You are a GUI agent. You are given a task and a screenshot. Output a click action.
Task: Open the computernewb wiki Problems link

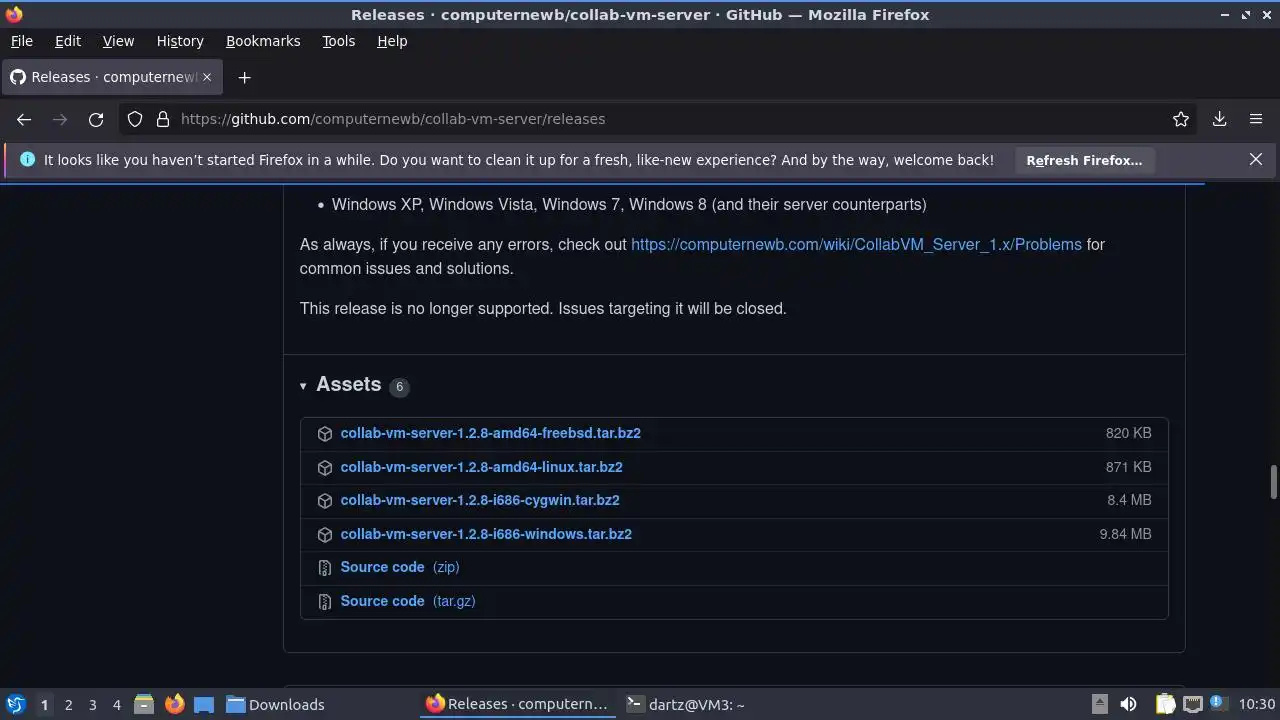coord(856,244)
